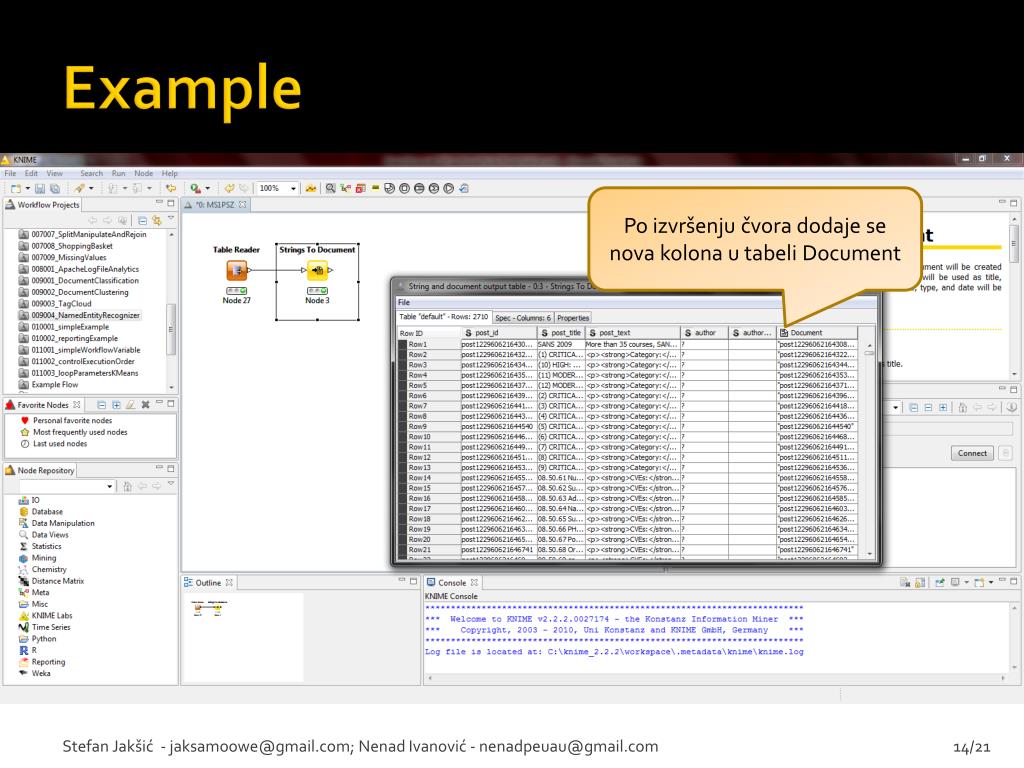Minimize the Workflow Projects panel
This screenshot has height=768, width=1024.
pyautogui.click(x=159, y=203)
